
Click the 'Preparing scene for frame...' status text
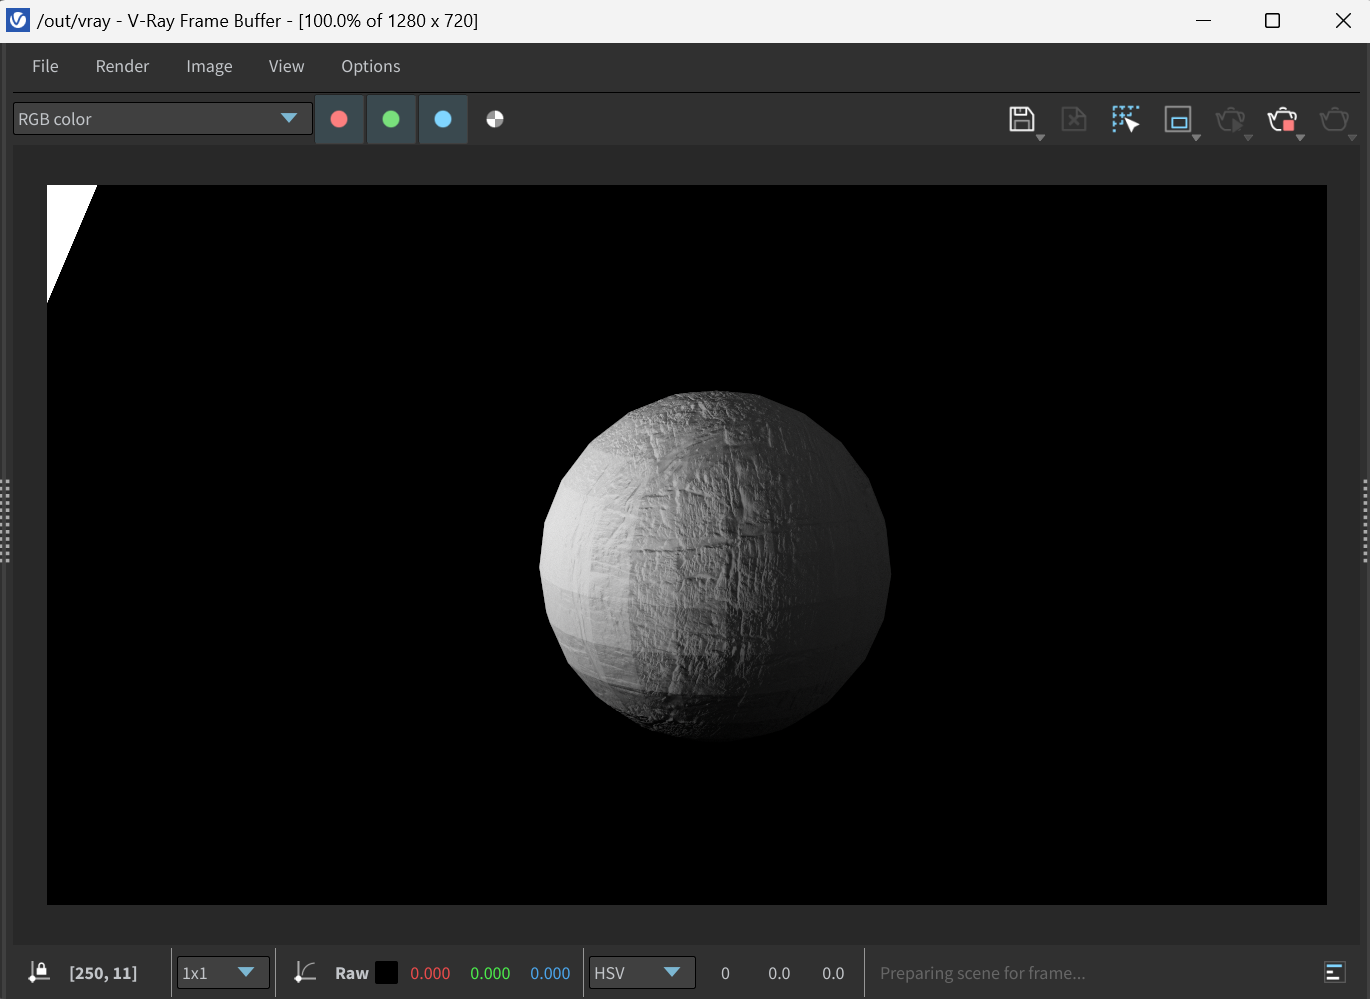coord(982,973)
